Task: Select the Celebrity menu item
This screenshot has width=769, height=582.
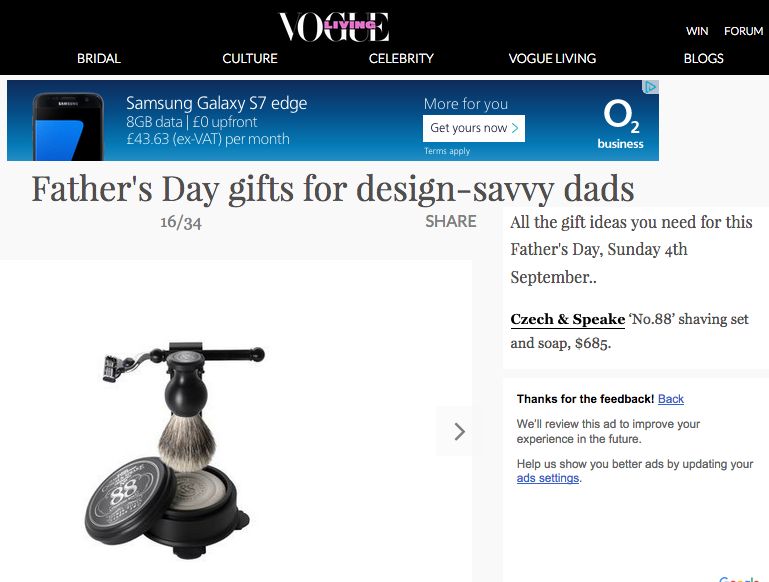Action: [401, 58]
